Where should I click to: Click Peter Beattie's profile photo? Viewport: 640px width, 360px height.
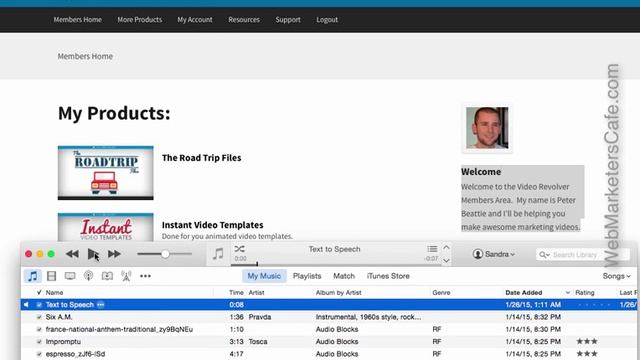pyautogui.click(x=487, y=128)
